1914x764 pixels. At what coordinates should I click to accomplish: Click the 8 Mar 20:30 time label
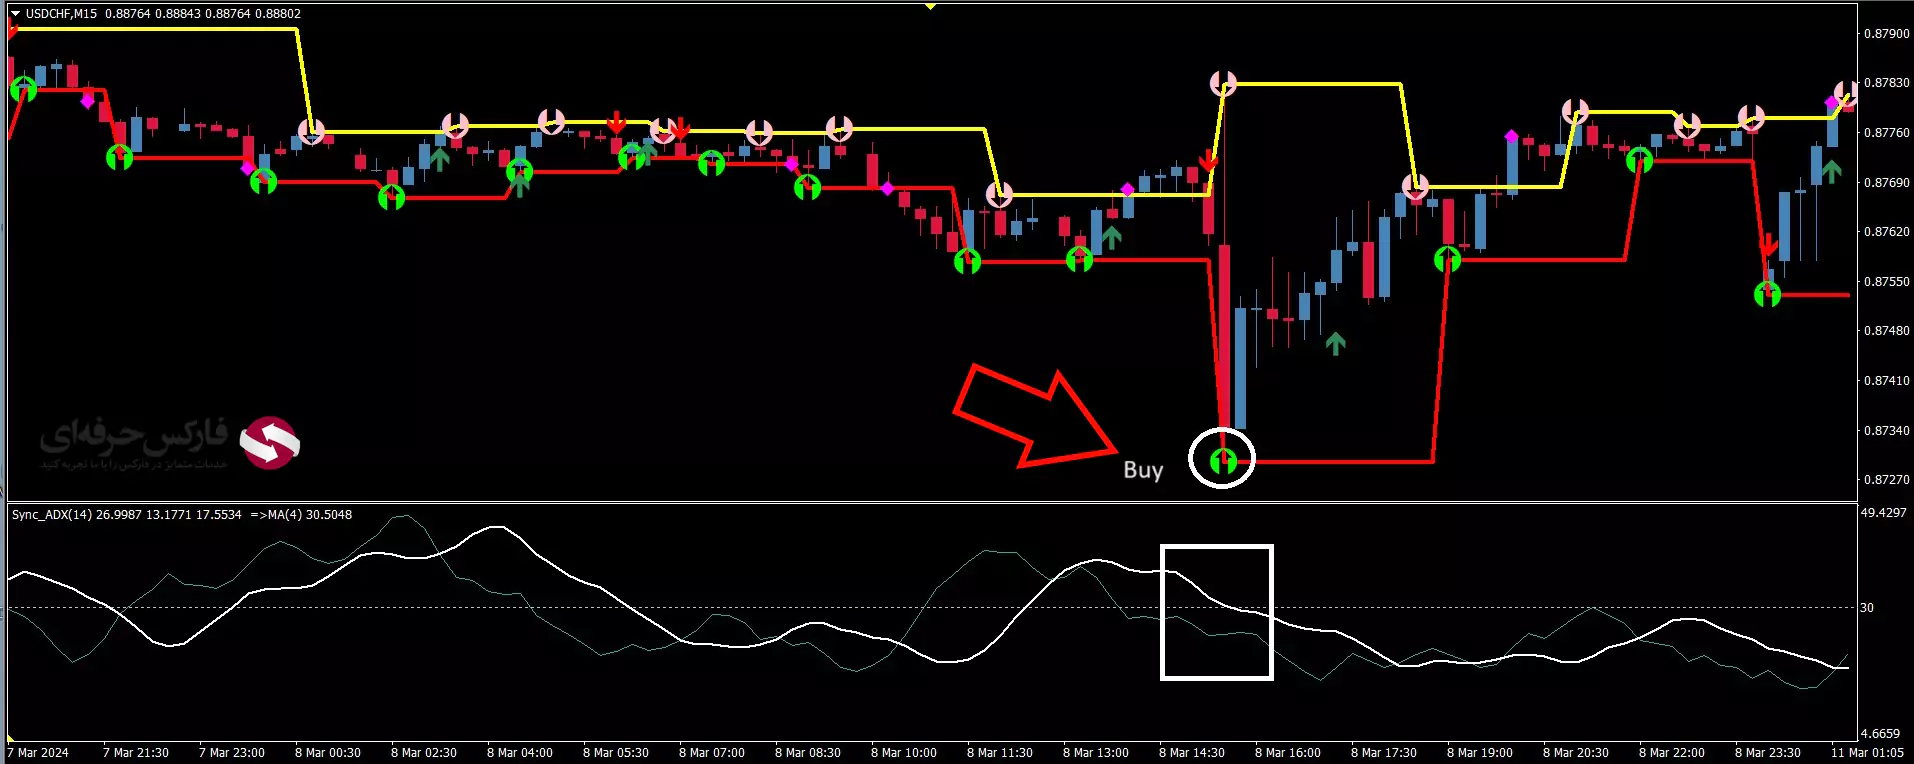(1576, 753)
